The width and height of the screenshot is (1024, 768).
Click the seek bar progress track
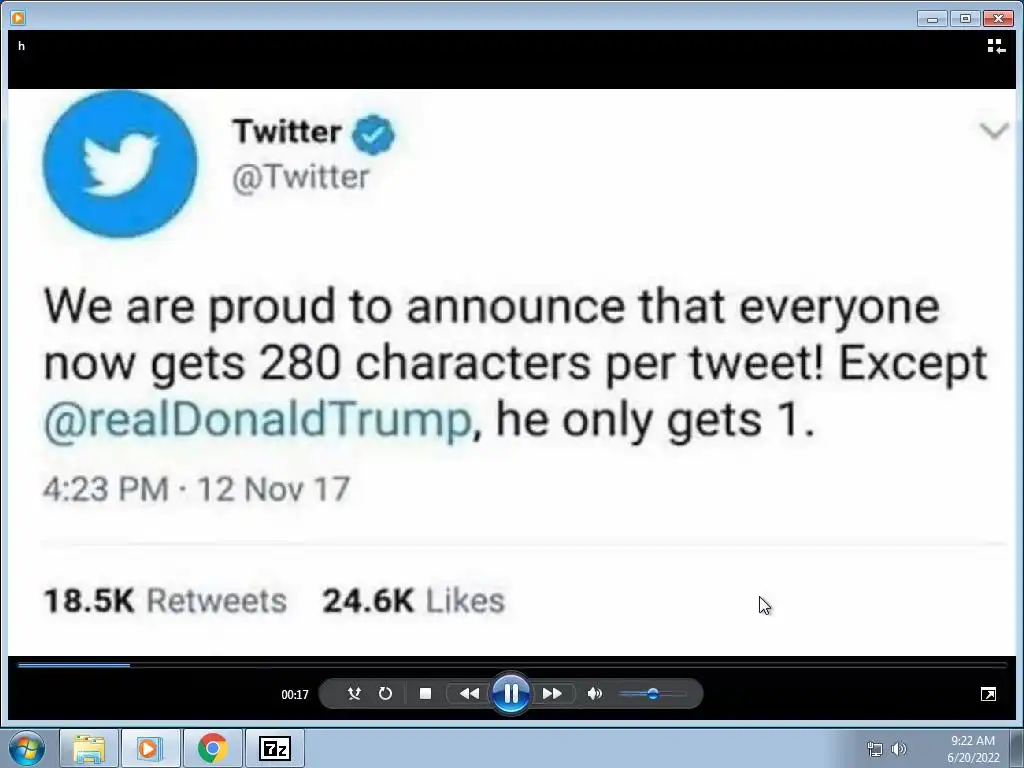(x=512, y=665)
